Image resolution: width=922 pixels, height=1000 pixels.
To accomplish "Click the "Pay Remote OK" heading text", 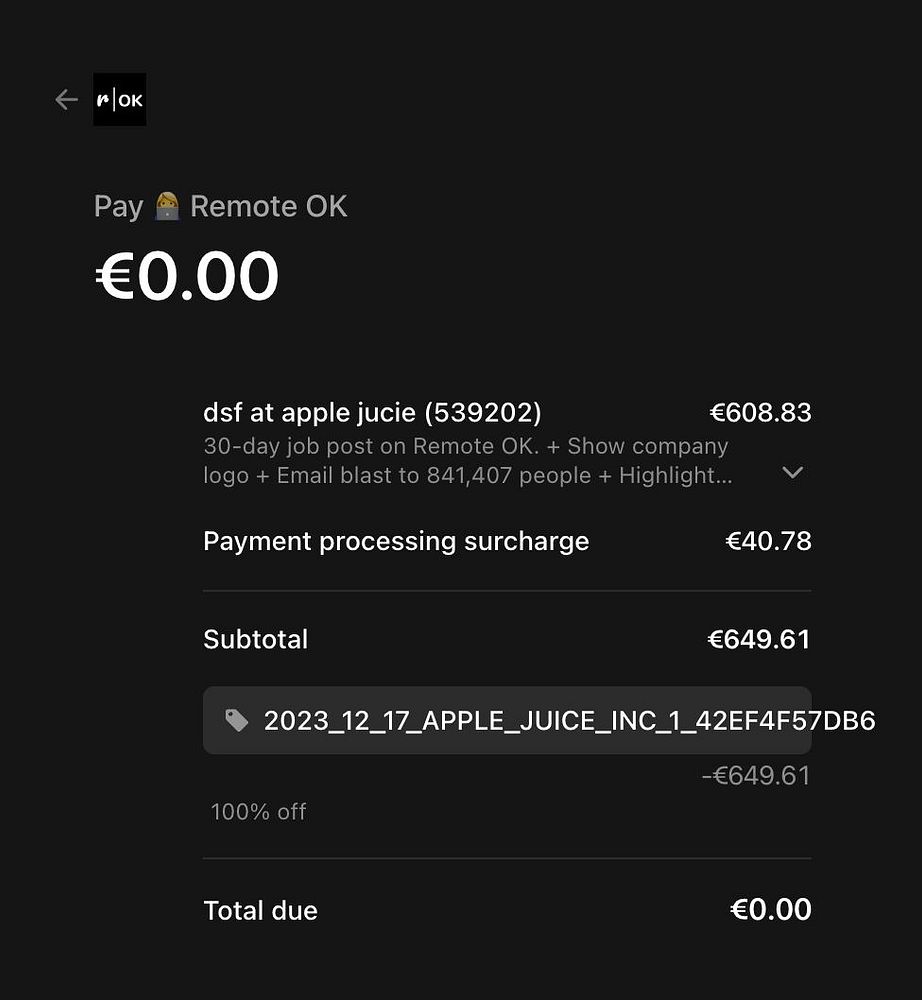I will (220, 207).
